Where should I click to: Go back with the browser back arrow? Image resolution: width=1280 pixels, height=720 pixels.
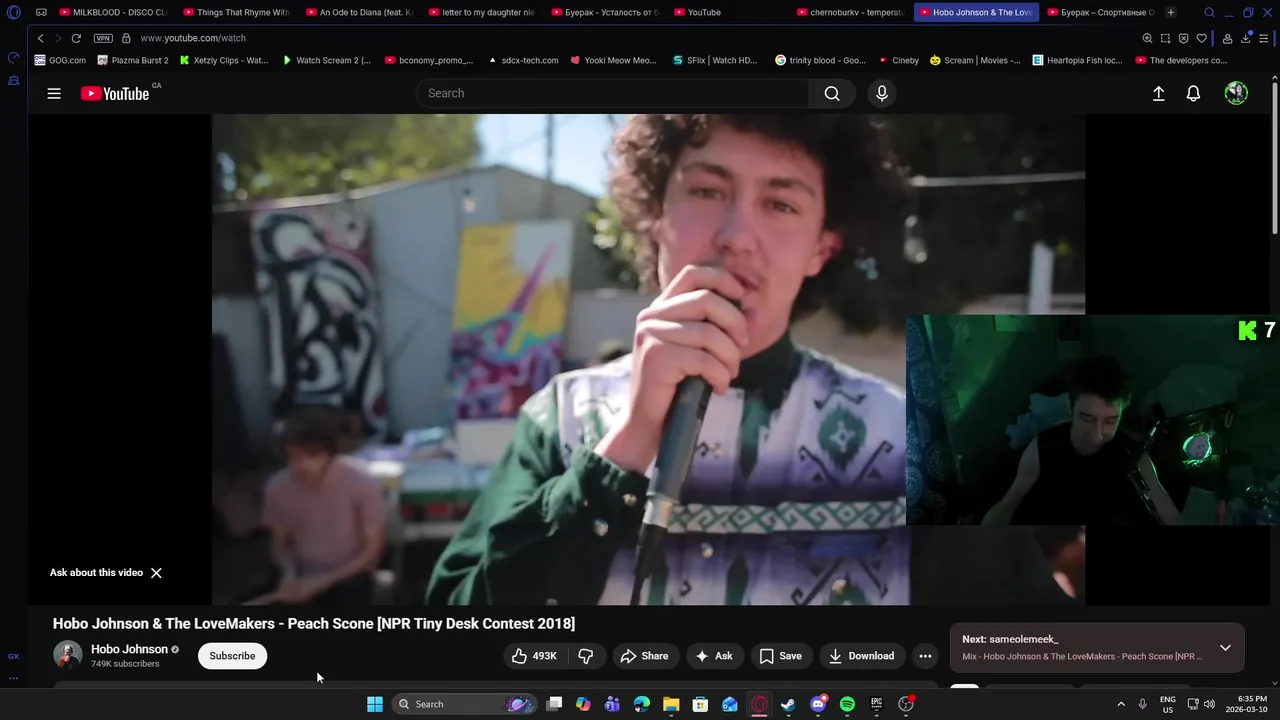tap(40, 38)
